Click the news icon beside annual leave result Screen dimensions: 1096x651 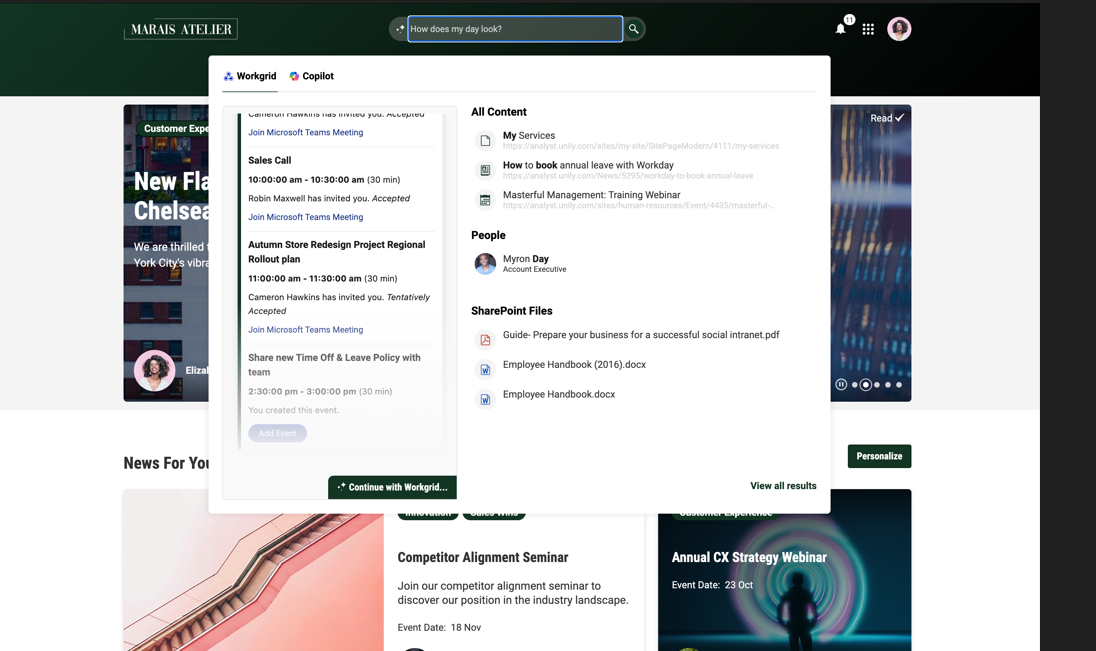point(485,170)
